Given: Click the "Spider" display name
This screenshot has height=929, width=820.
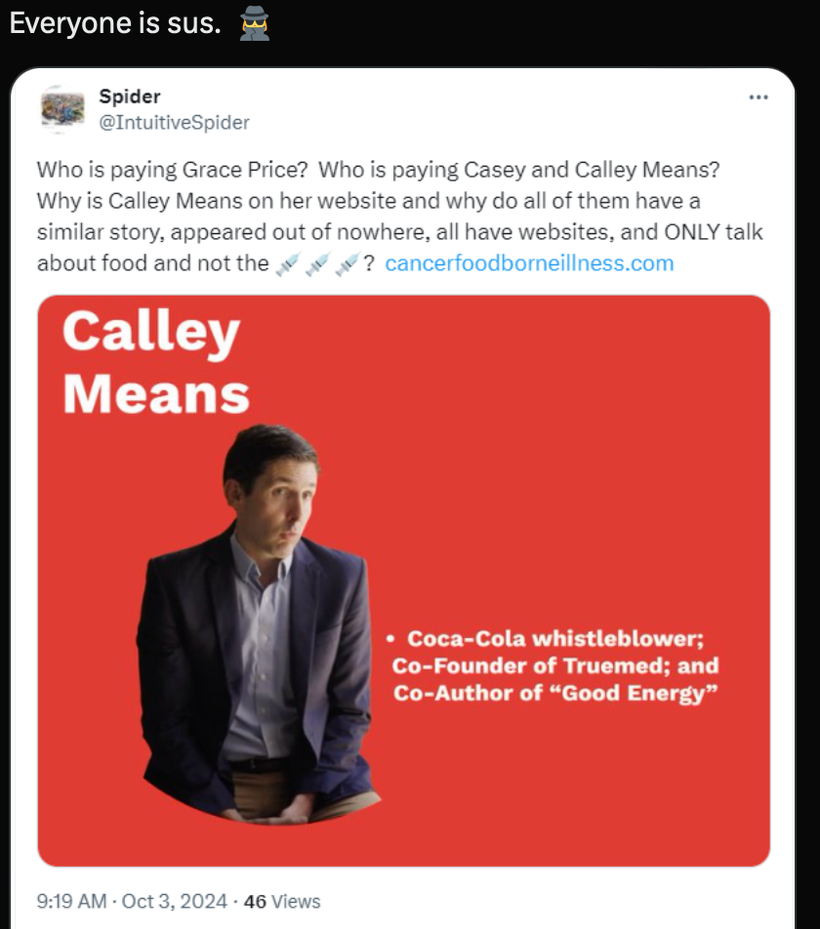Looking at the screenshot, I should click(129, 96).
